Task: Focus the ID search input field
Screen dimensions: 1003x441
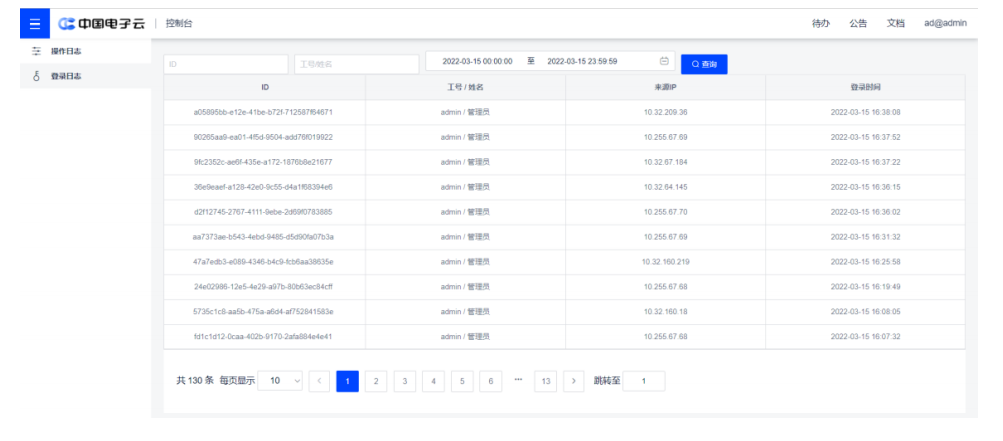Action: [x=224, y=64]
